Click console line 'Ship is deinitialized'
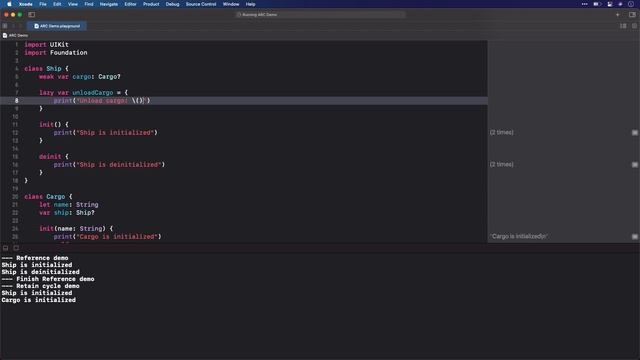Image resolution: width=640 pixels, height=360 pixels. tap(40, 272)
